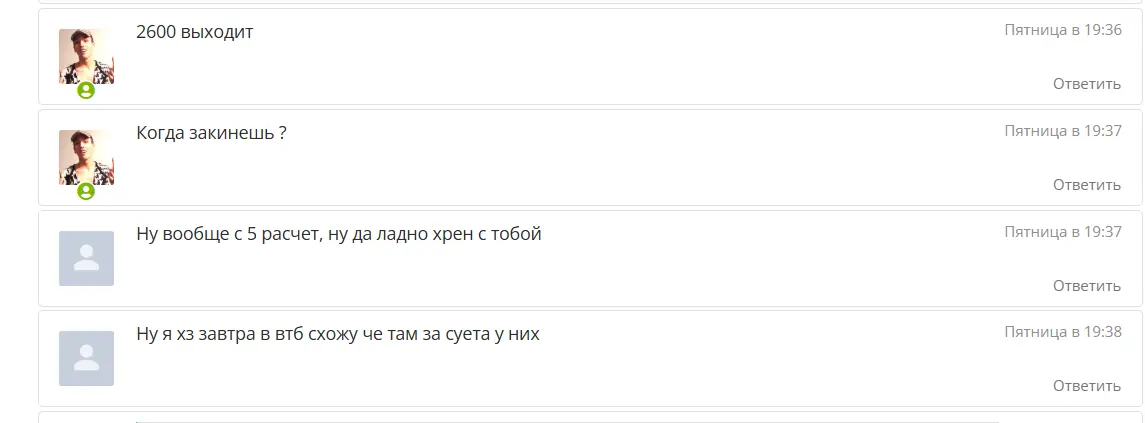
Task: Click the green online badge under the first avatar
Action: click(86, 91)
